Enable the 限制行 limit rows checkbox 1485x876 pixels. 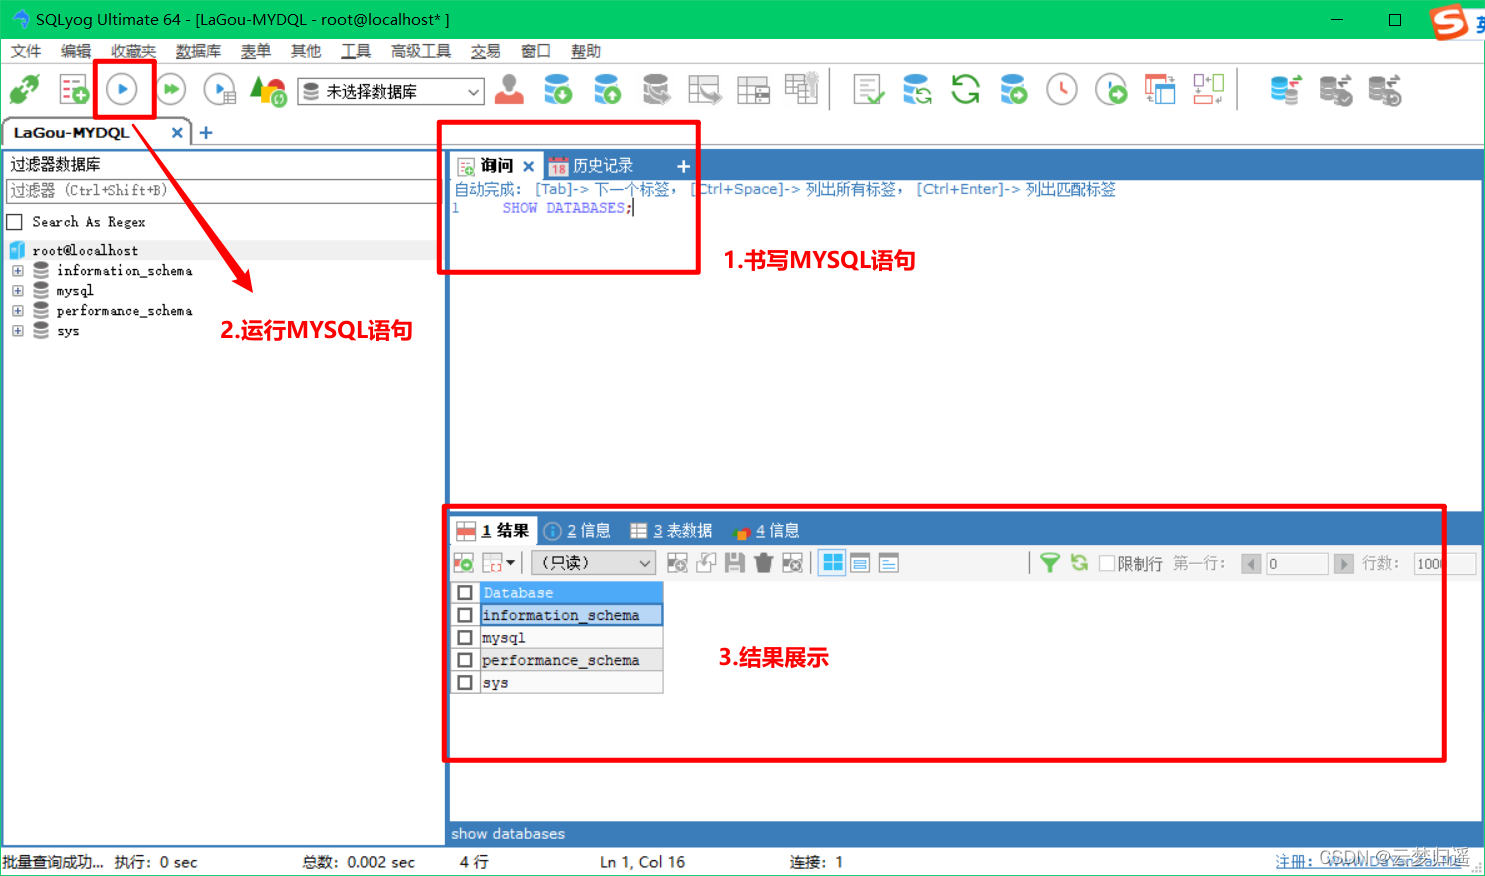point(1107,563)
